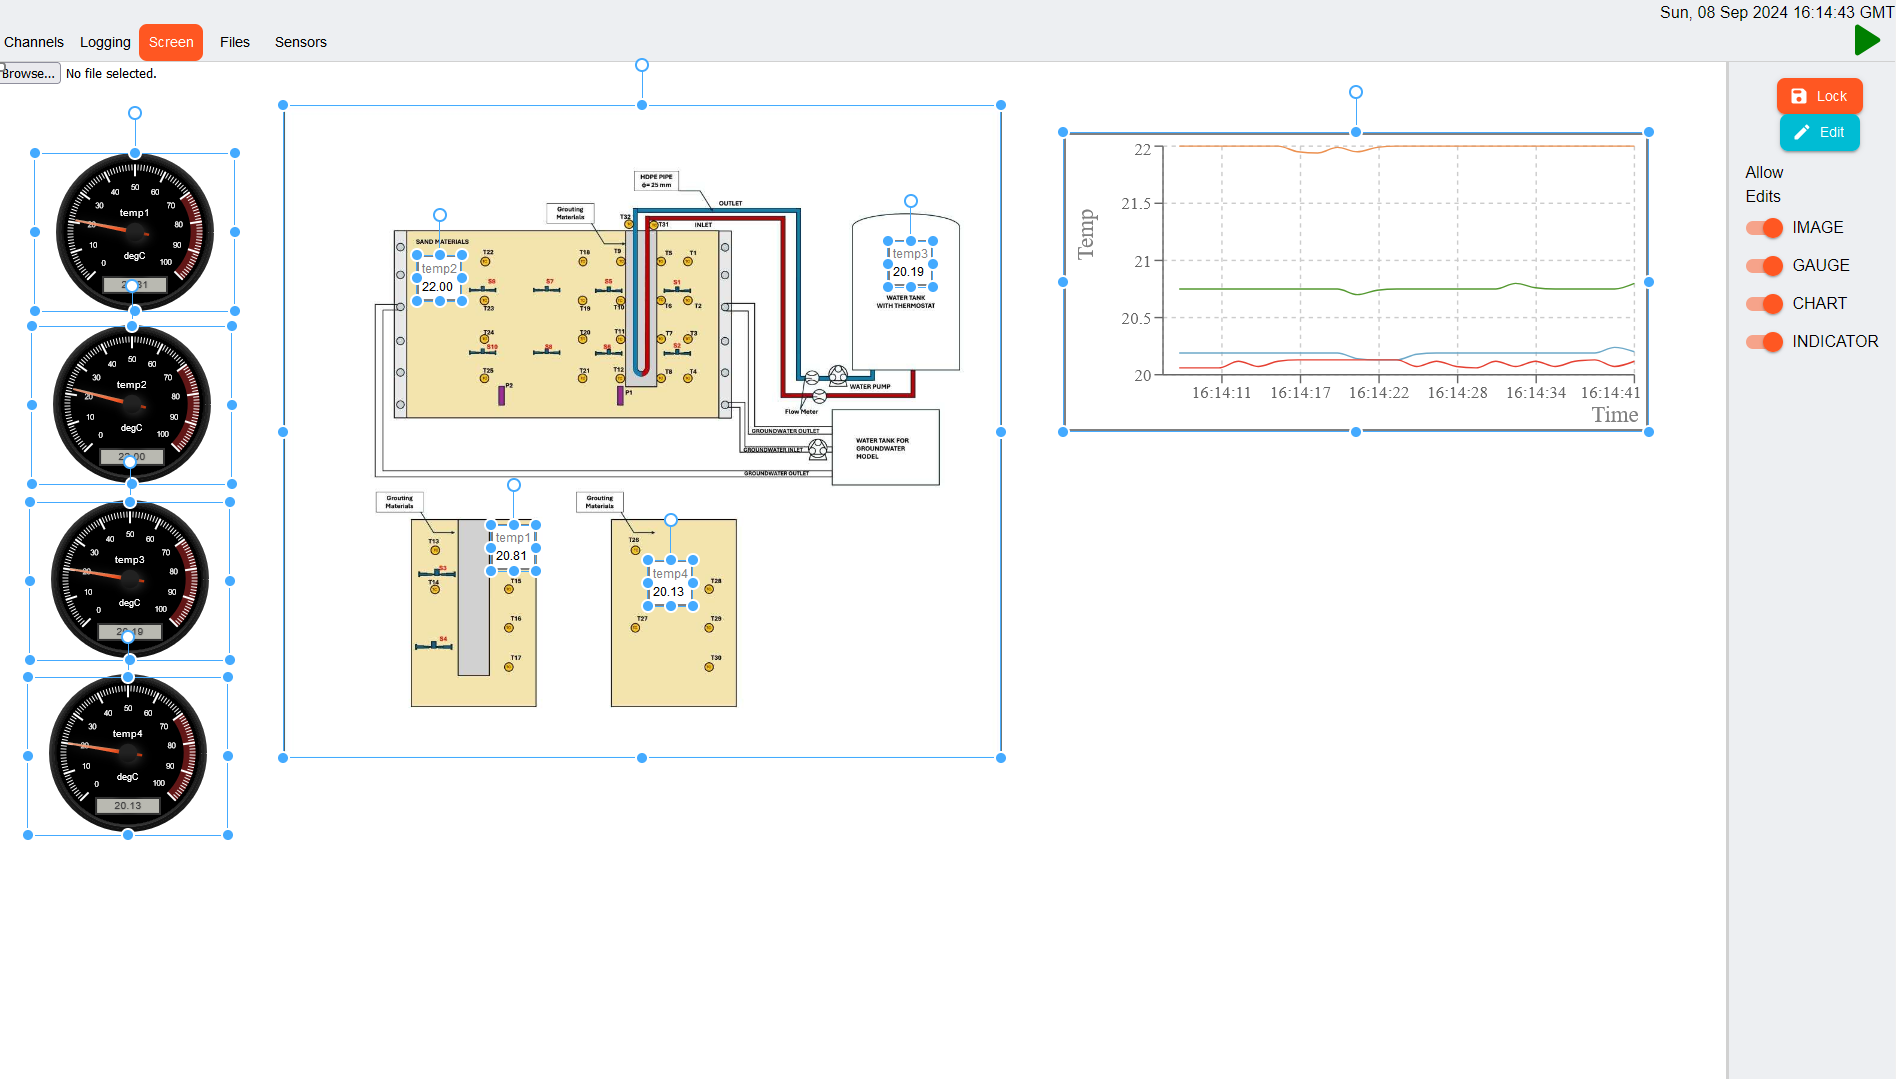Select the temp1 gauge widget

134,231
